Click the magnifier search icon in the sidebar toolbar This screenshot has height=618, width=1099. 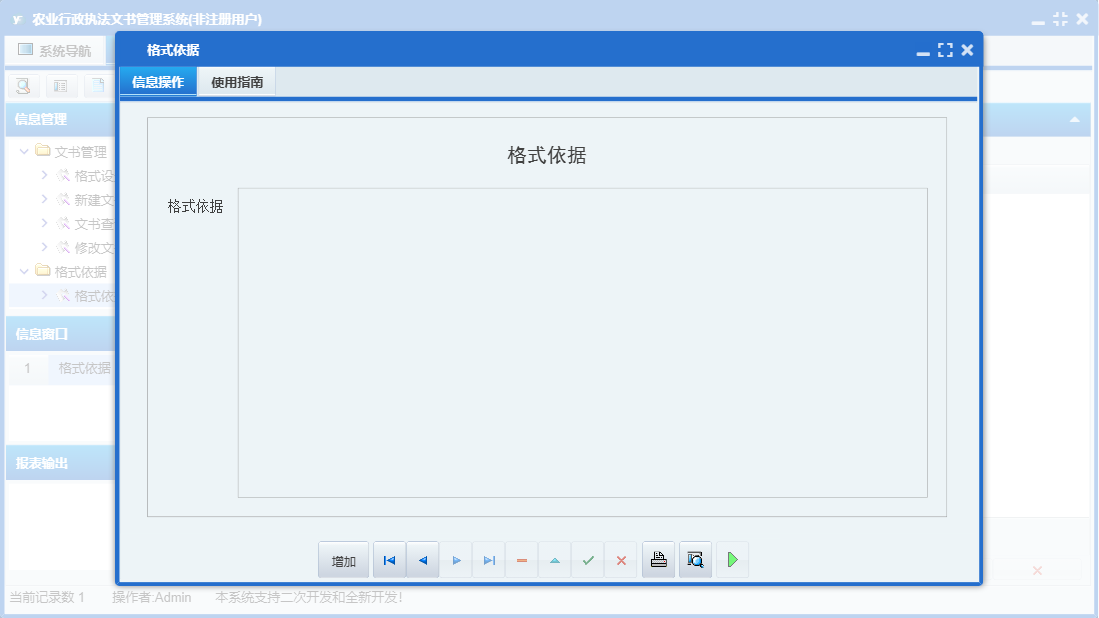pyautogui.click(x=24, y=86)
